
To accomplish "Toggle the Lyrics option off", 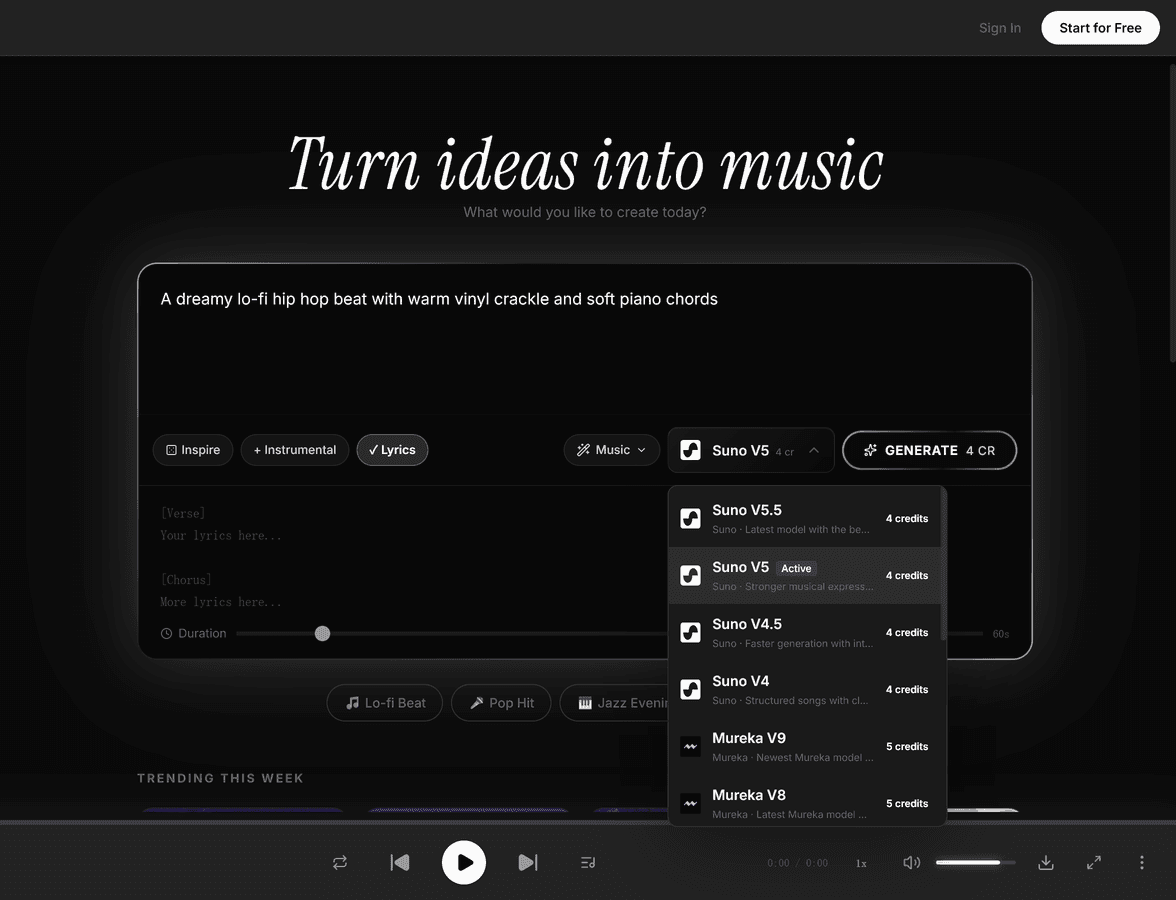I will pyautogui.click(x=392, y=450).
